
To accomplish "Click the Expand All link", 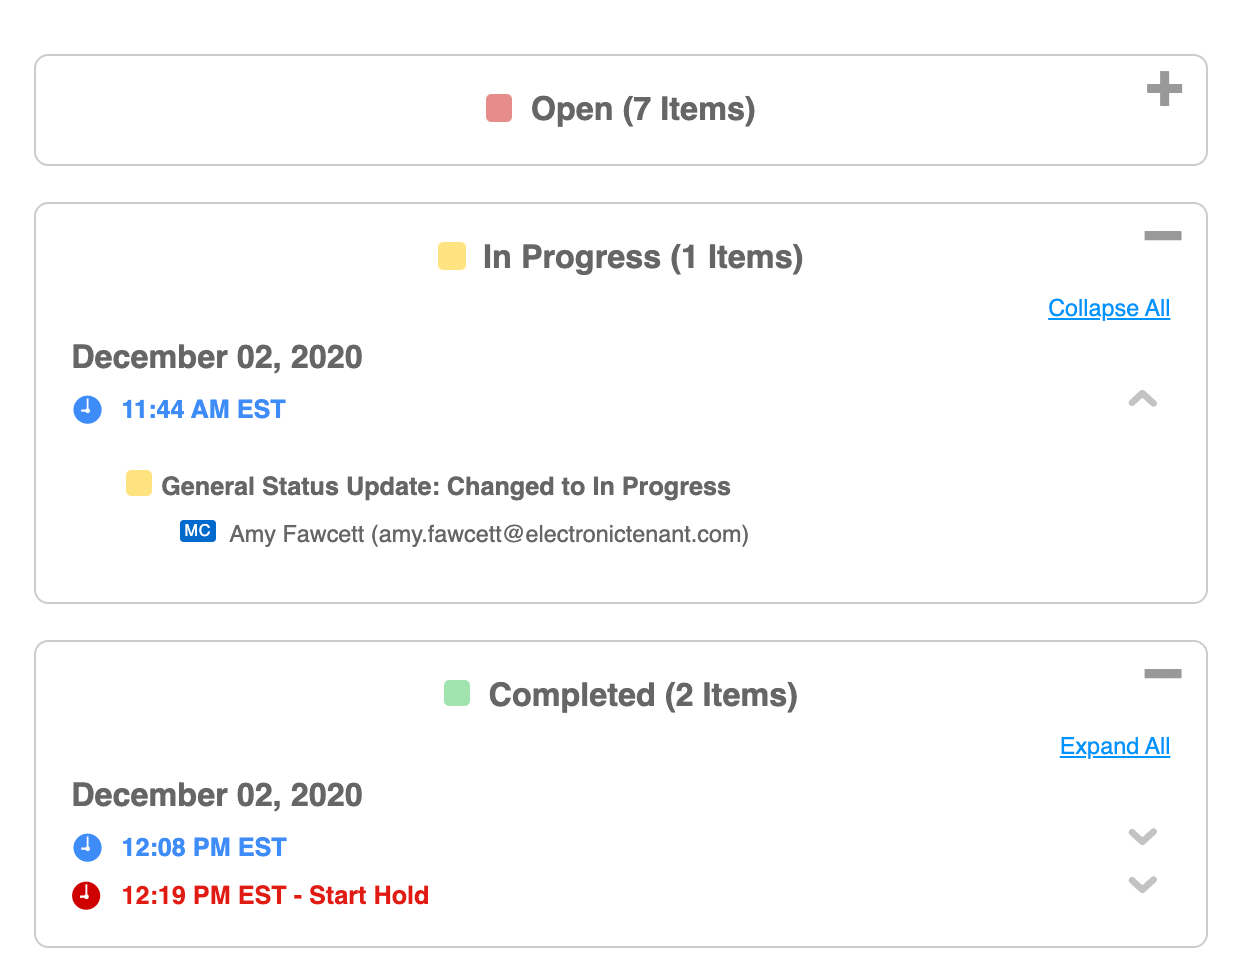I will [1114, 746].
